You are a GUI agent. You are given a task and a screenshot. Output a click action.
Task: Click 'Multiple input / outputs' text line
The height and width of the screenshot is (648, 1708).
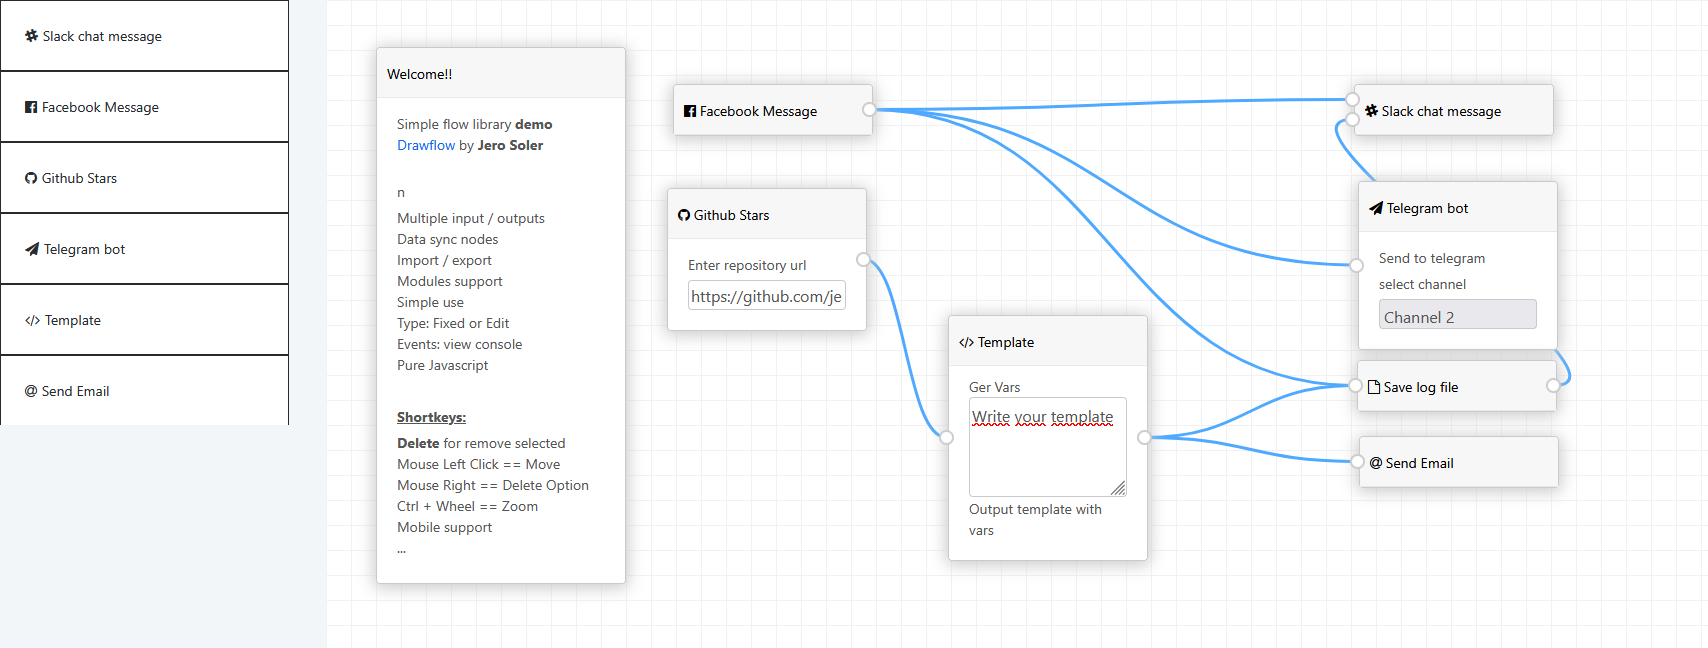(x=471, y=218)
